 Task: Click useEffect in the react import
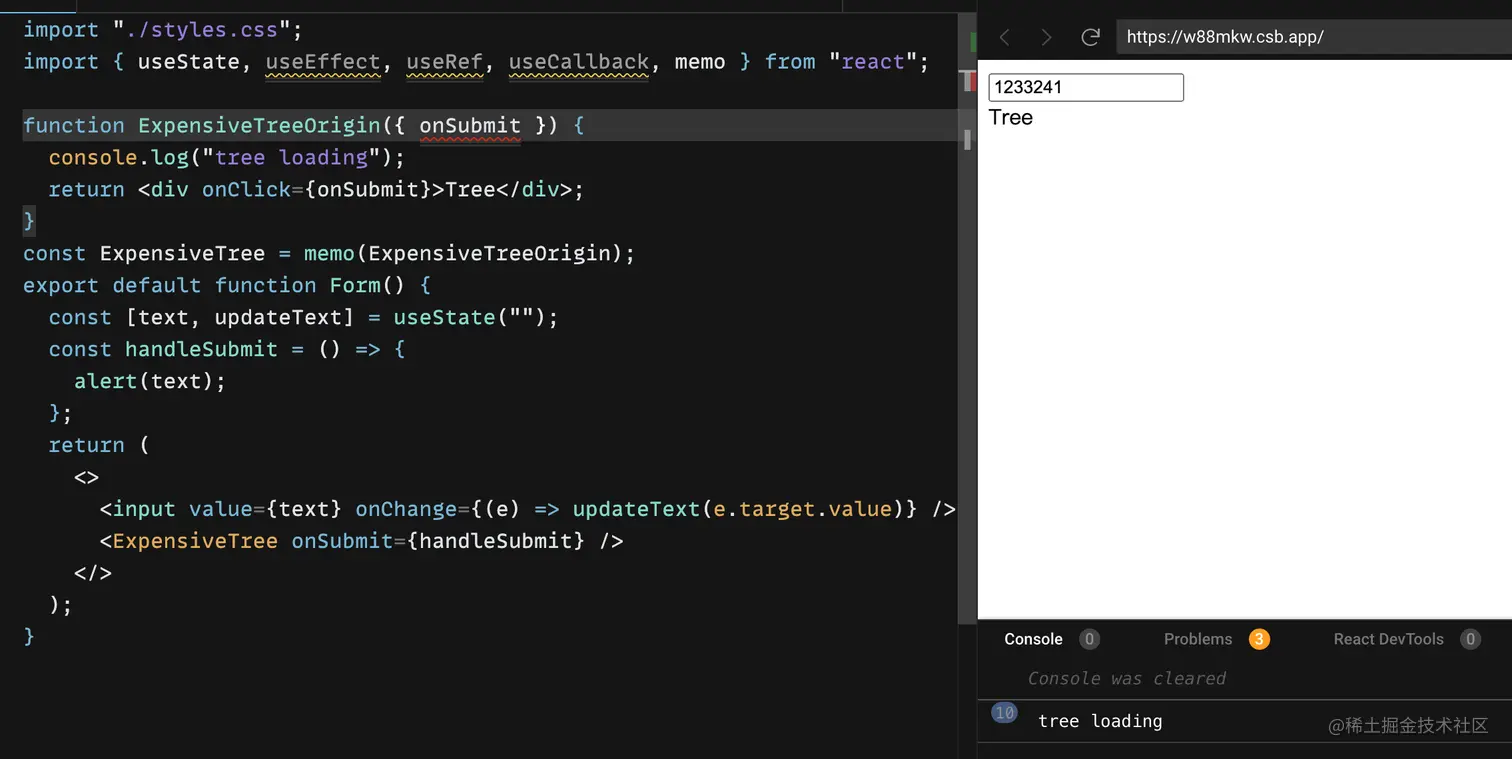(323, 62)
